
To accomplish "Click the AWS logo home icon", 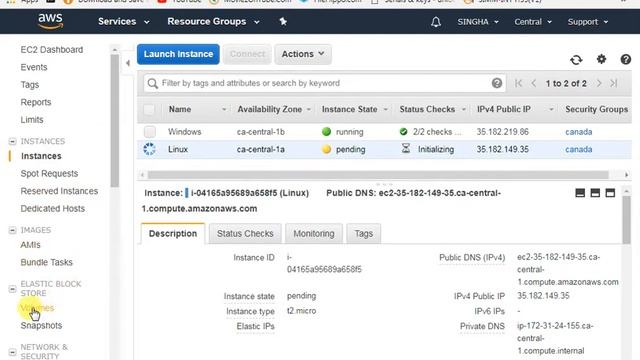I will click(x=51, y=21).
